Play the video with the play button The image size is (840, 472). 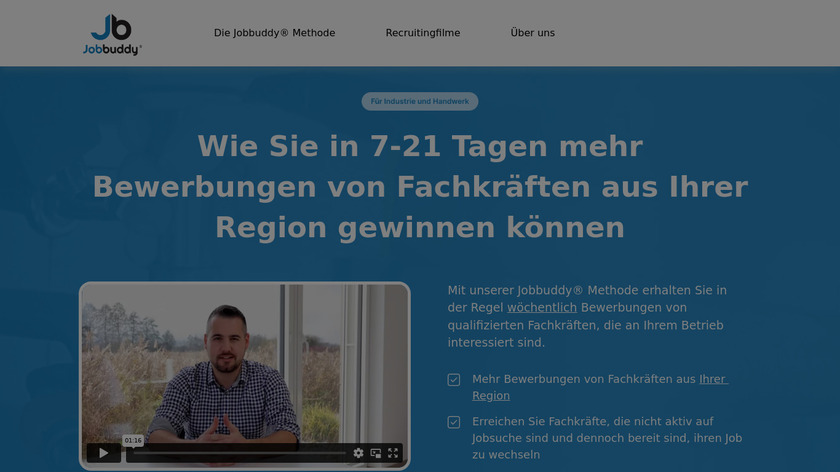(x=104, y=453)
